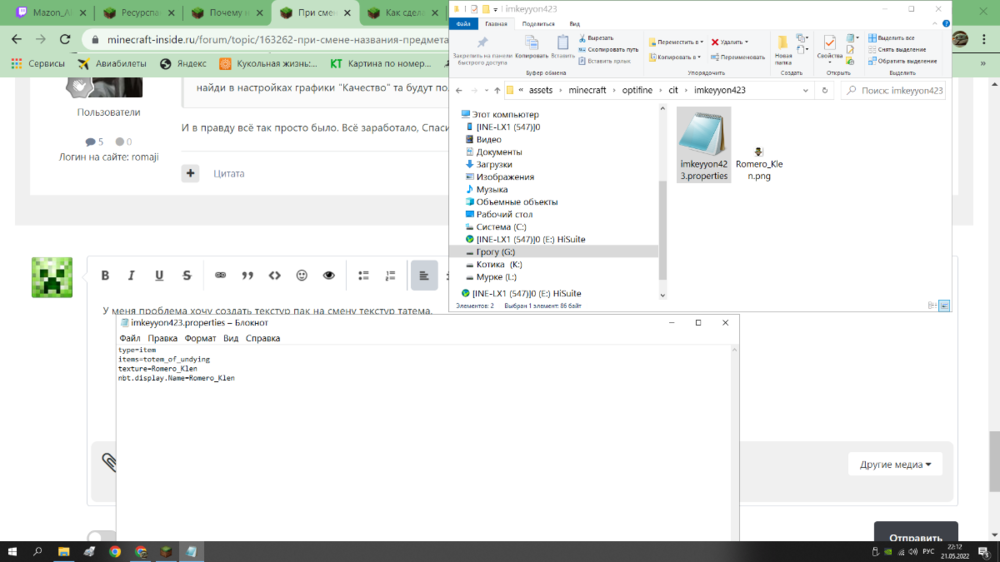This screenshot has width=1000, height=562.
Task: Click the Цитата quote link
Action: pos(229,174)
